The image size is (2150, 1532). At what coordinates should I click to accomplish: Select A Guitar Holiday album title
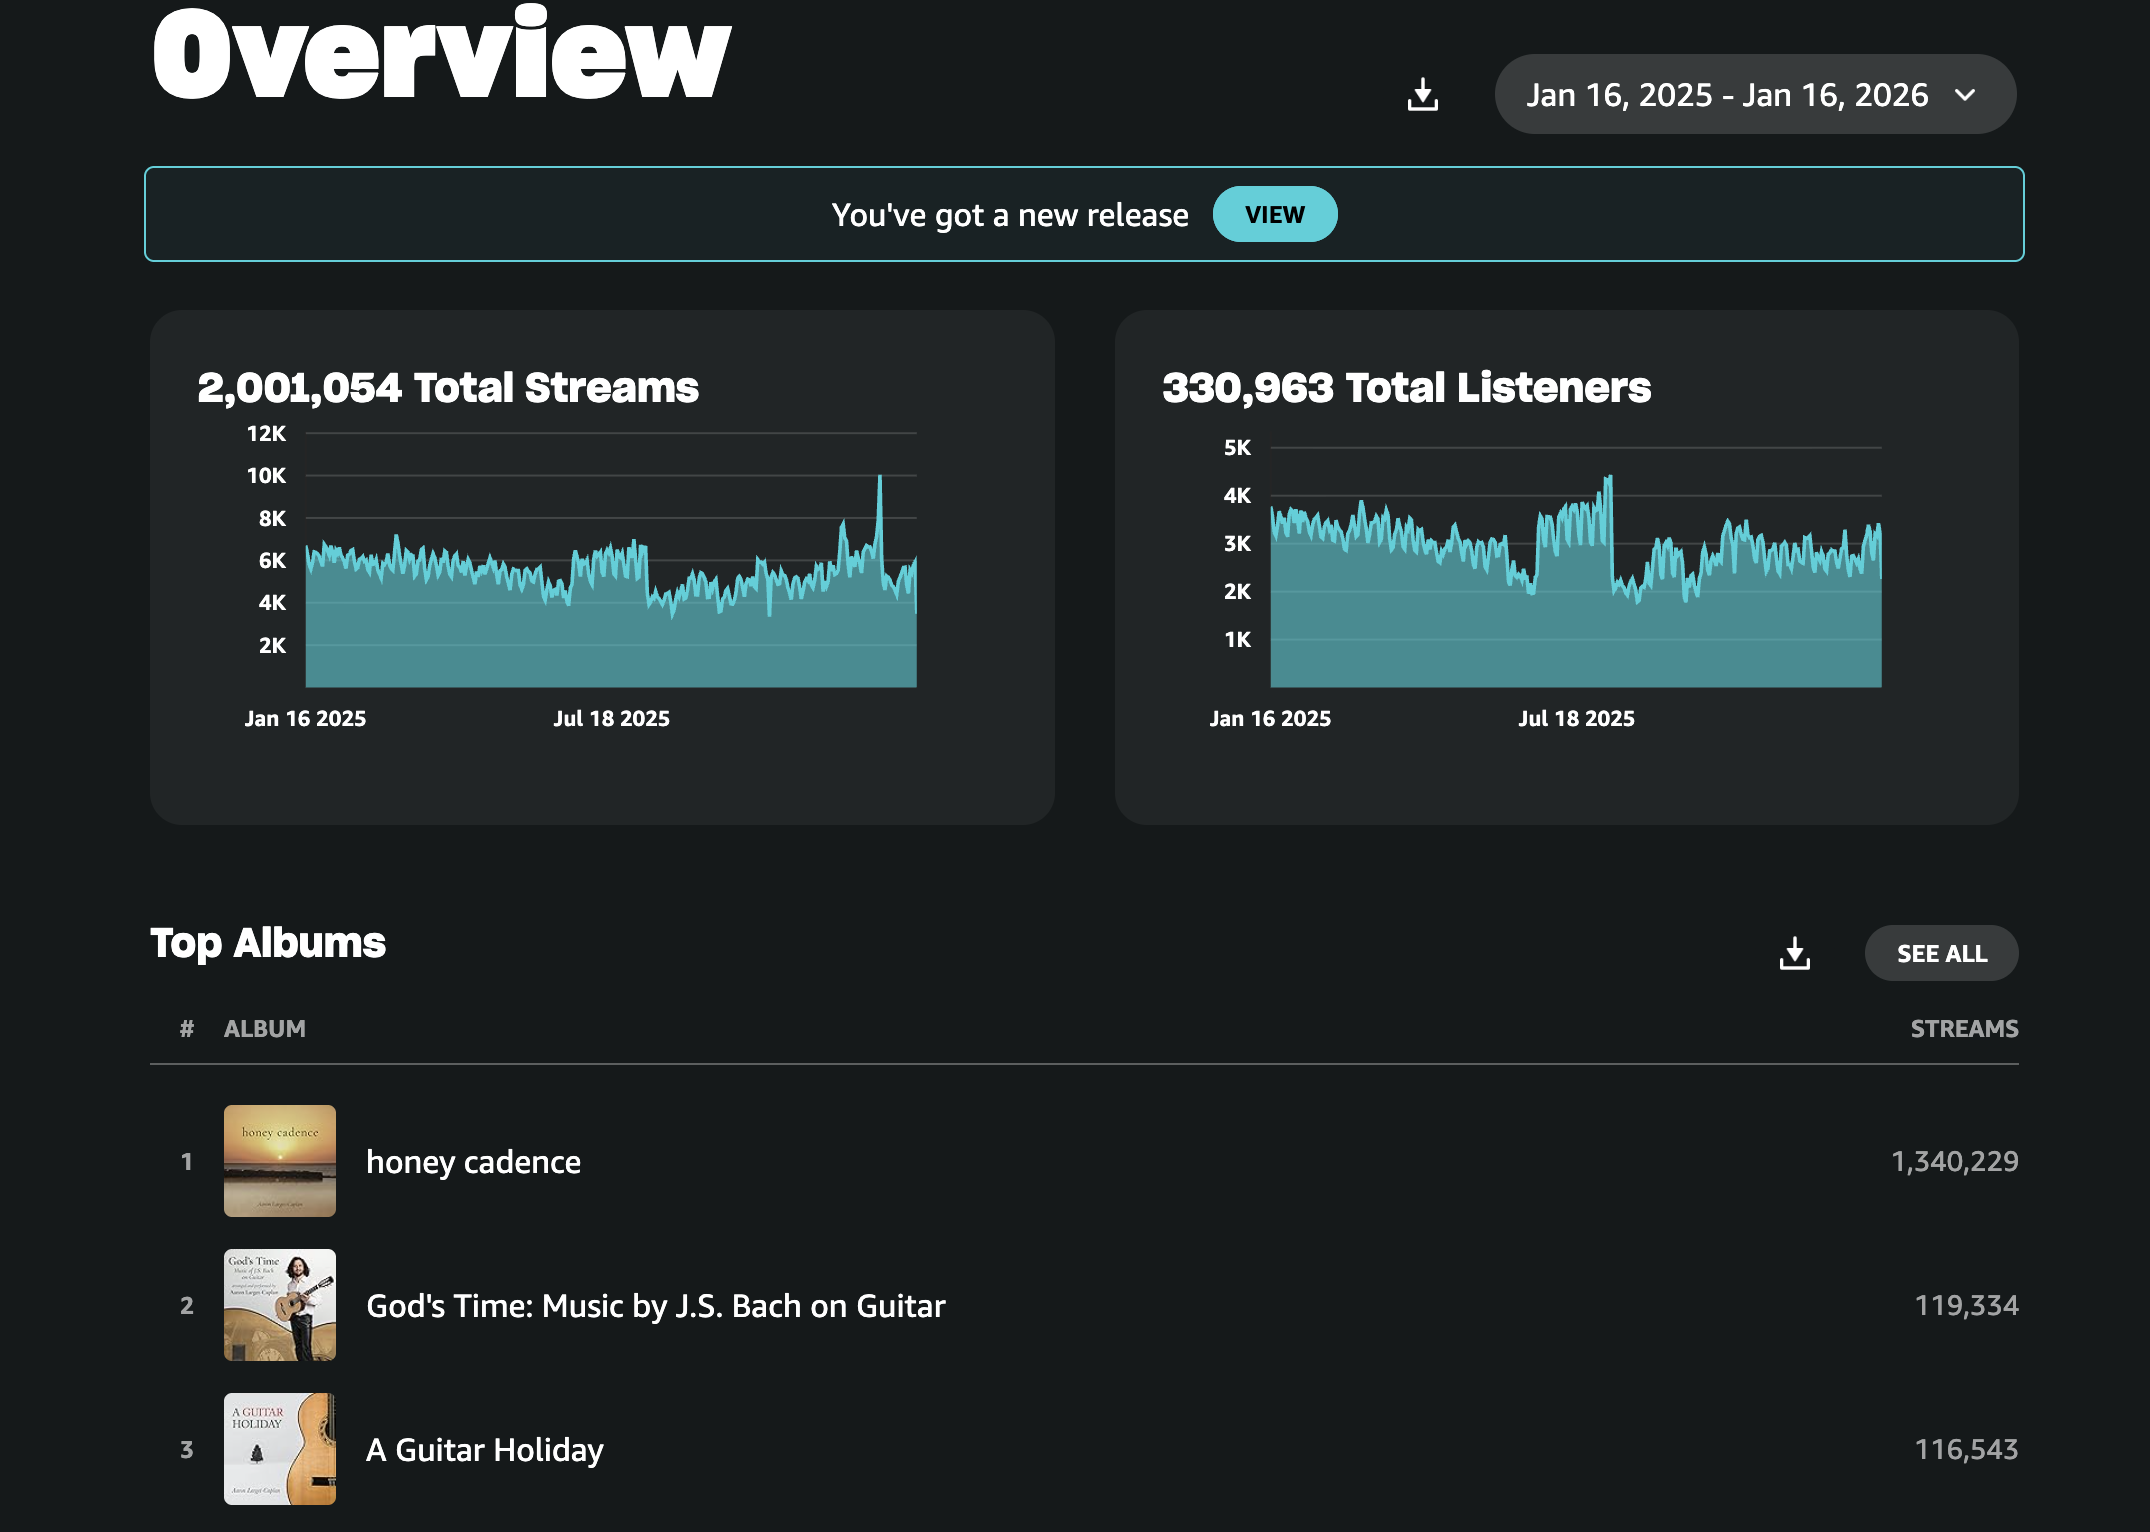tap(485, 1450)
